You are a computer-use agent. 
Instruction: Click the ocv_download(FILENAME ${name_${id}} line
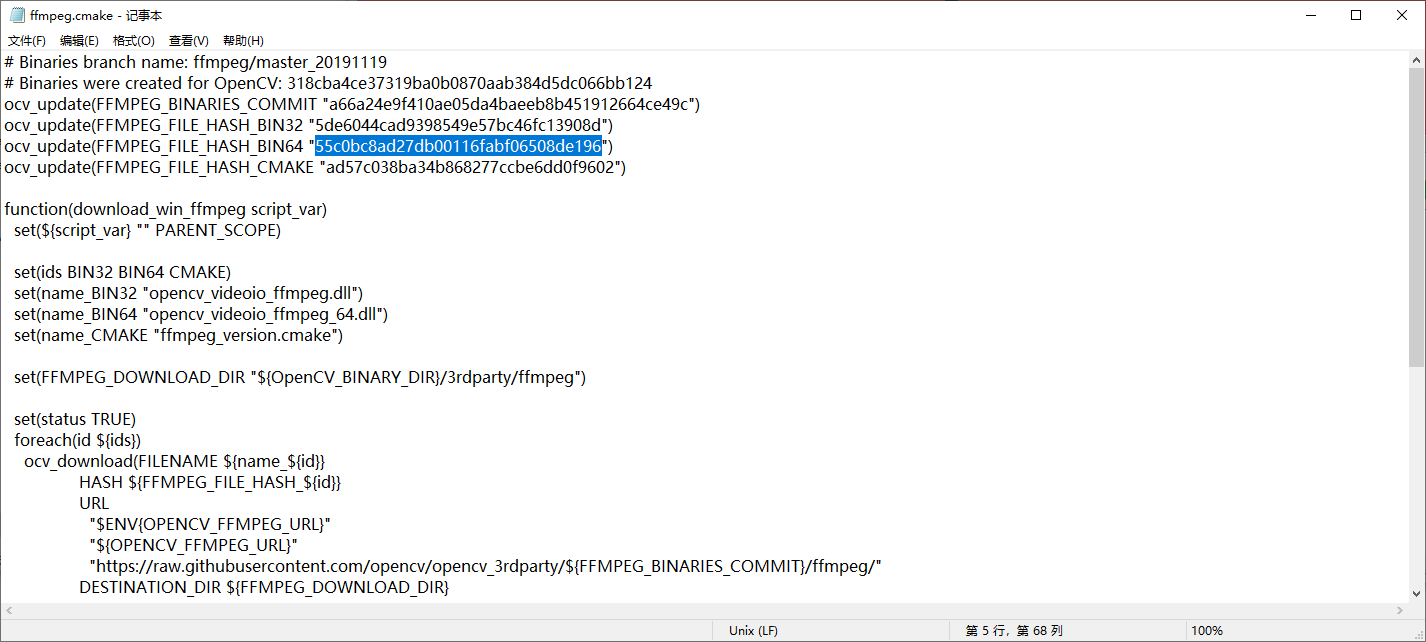[x=175, y=460]
